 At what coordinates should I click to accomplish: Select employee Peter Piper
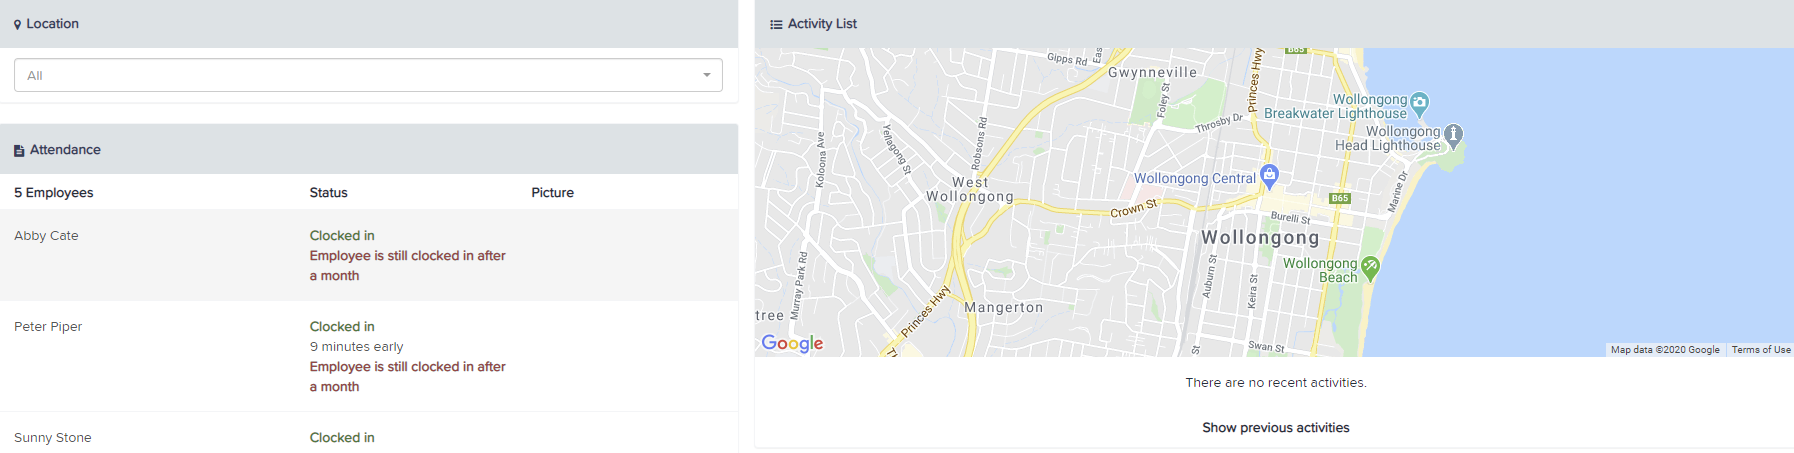(48, 326)
